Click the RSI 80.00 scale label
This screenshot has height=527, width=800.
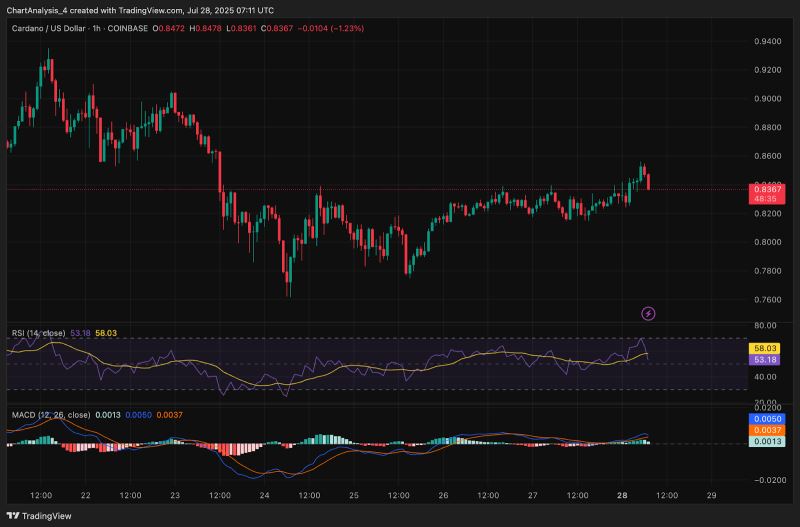[x=765, y=326]
